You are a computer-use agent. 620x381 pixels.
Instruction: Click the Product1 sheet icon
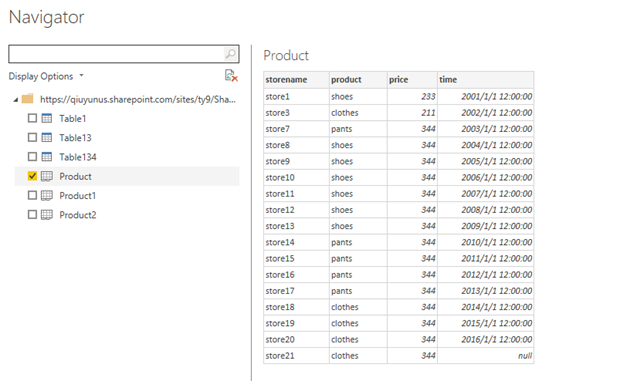point(47,196)
